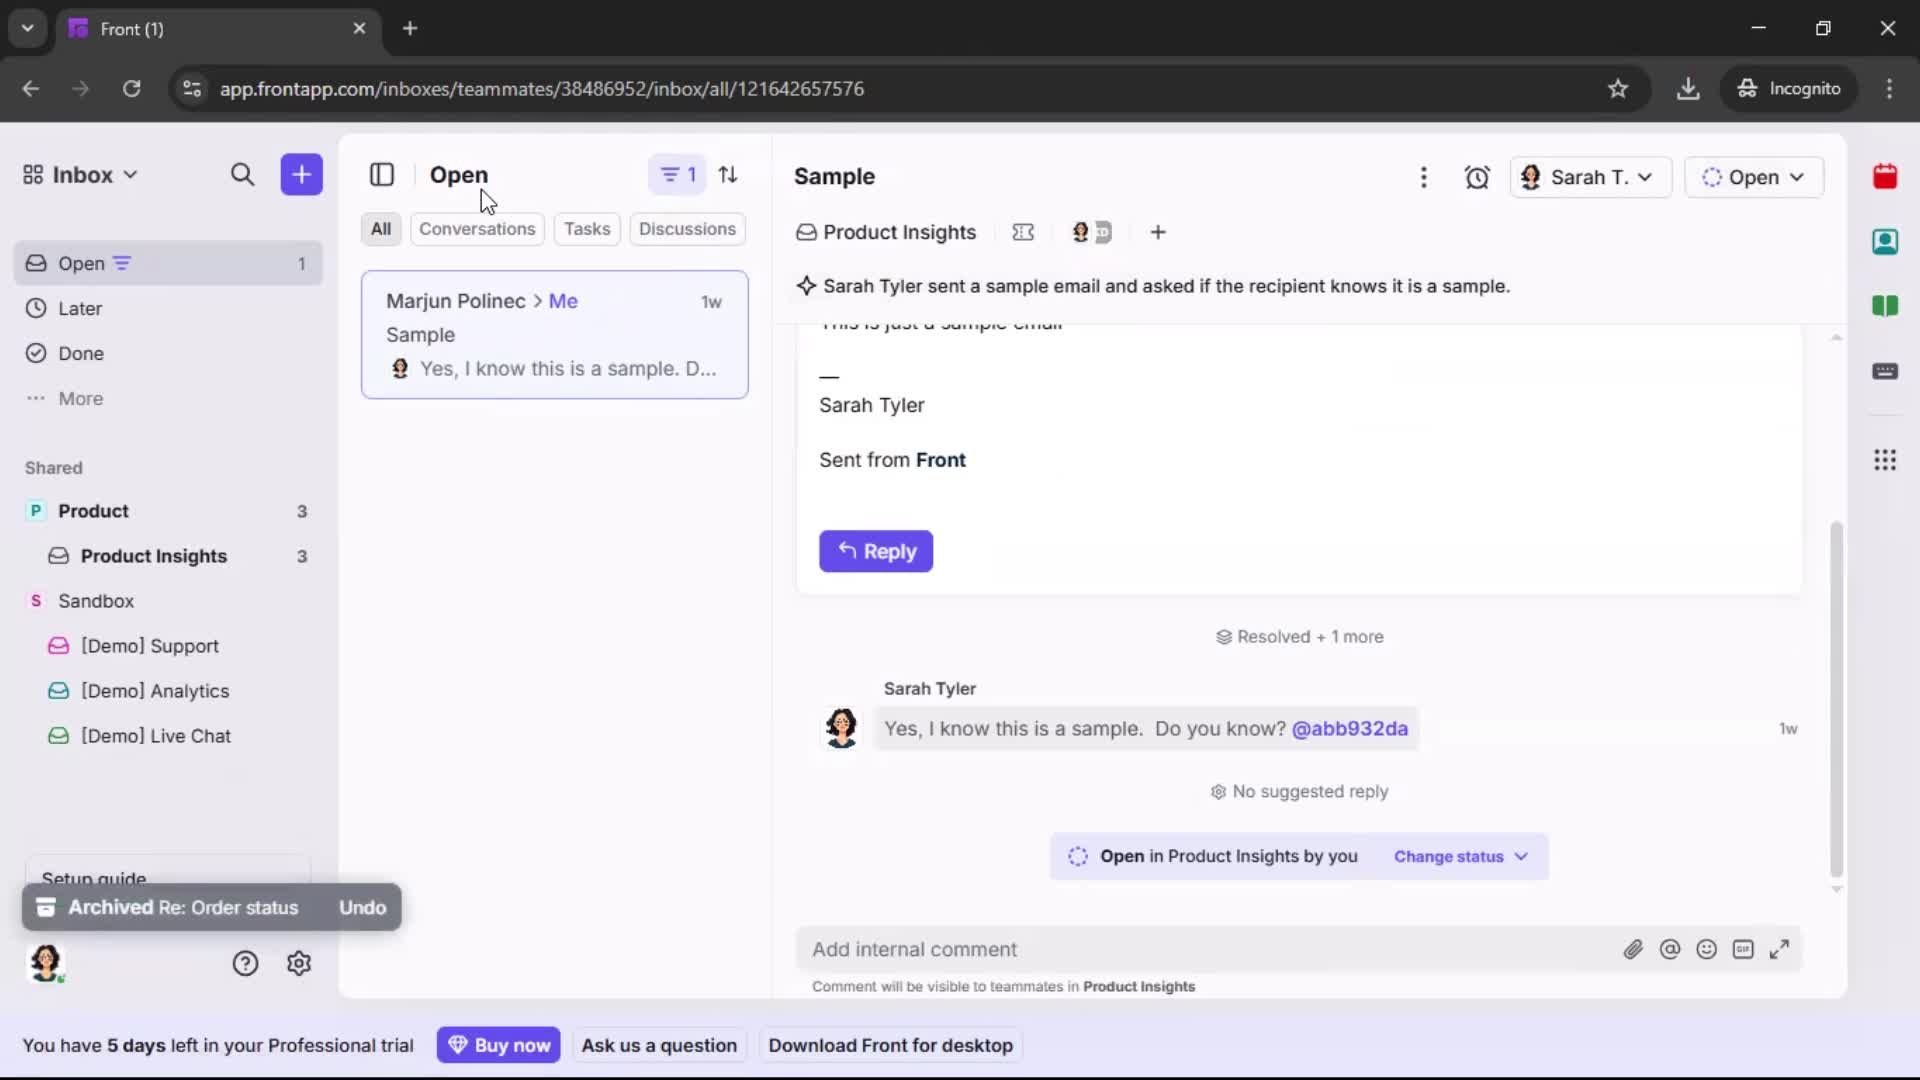The height and width of the screenshot is (1080, 1920).
Task: Toggle the conversation list sidebar
Action: tap(382, 174)
